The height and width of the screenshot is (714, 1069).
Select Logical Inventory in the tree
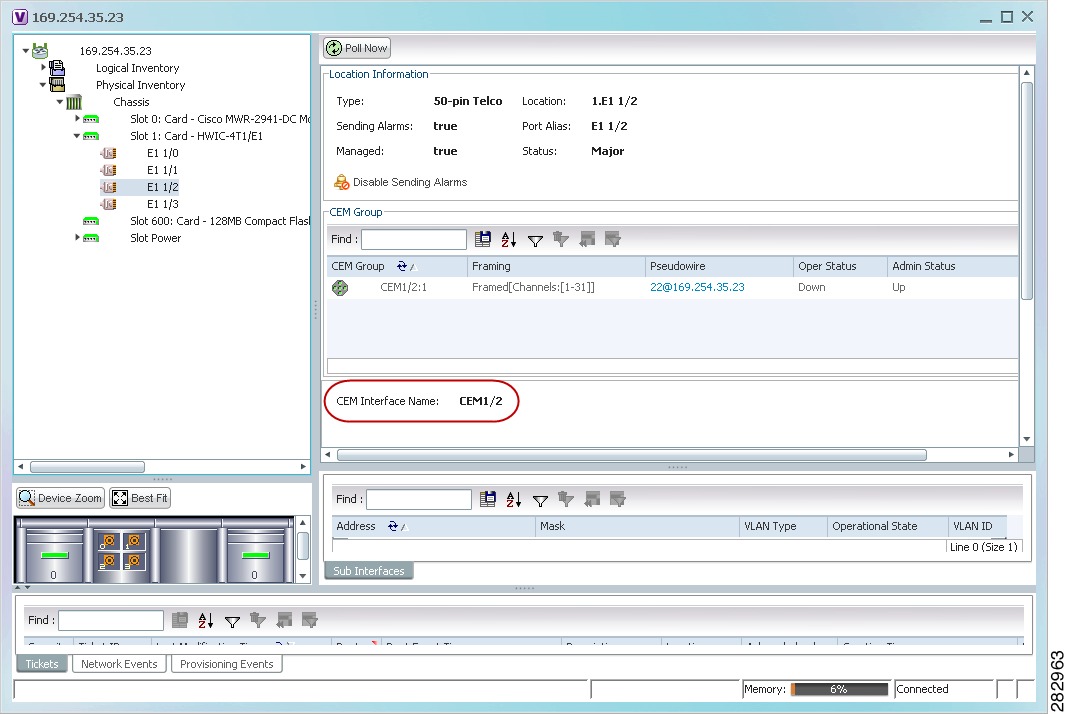(137, 68)
